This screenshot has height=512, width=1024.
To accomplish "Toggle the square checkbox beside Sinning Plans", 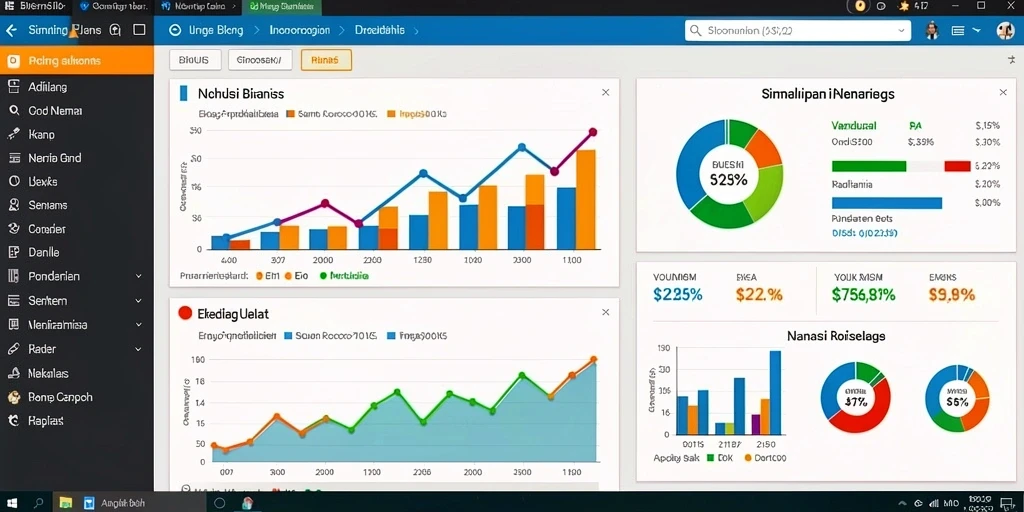I will pos(139,30).
